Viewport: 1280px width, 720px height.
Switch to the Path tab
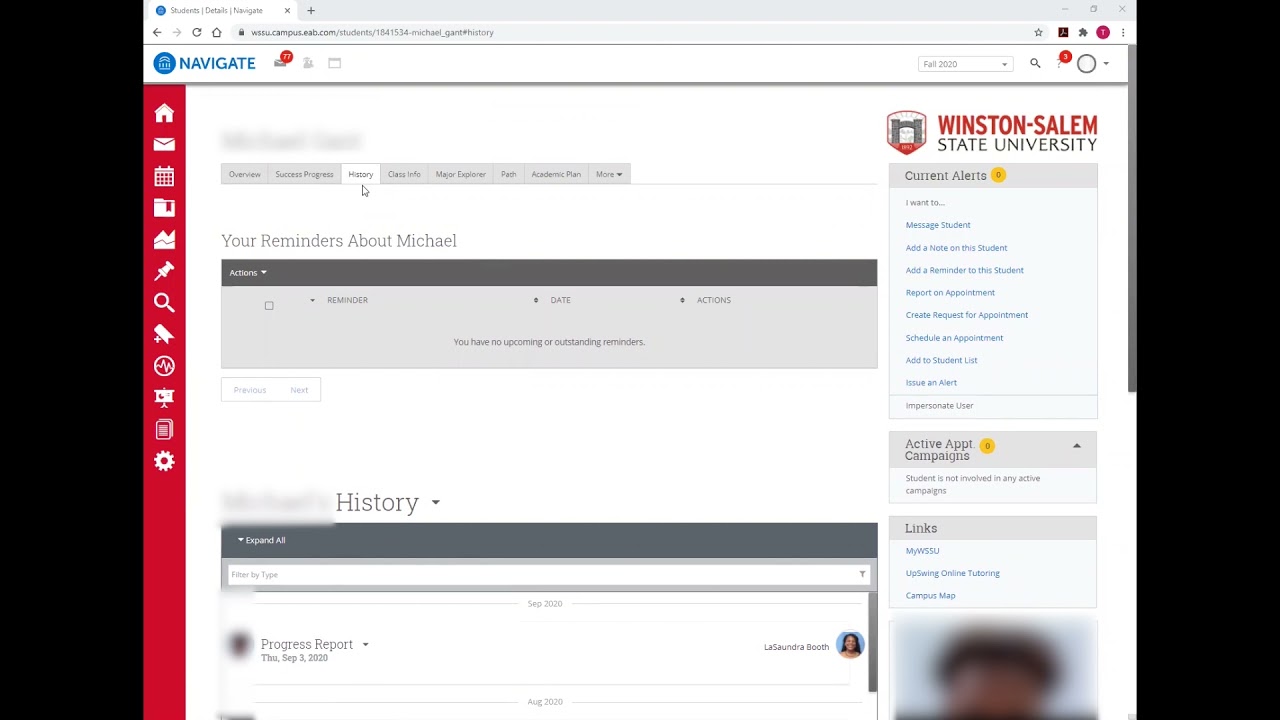[x=509, y=174]
